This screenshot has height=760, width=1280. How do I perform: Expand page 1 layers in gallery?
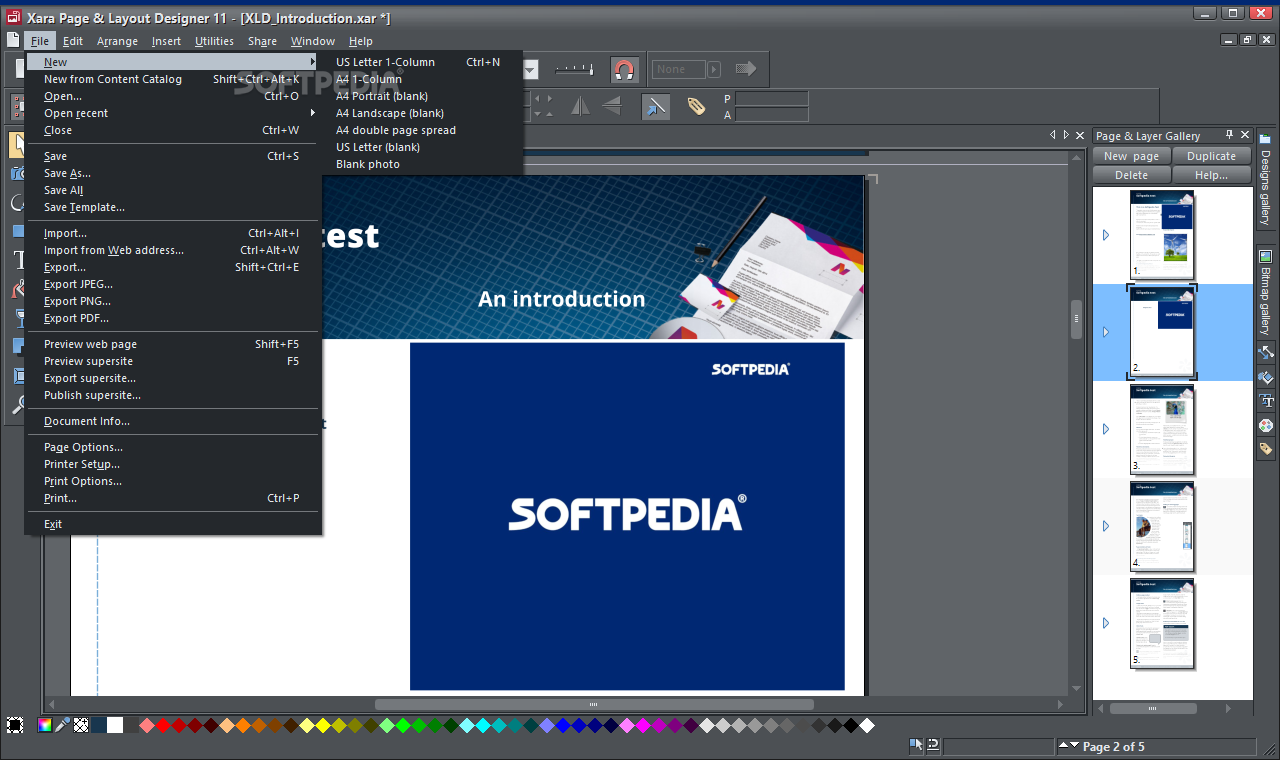(x=1106, y=235)
